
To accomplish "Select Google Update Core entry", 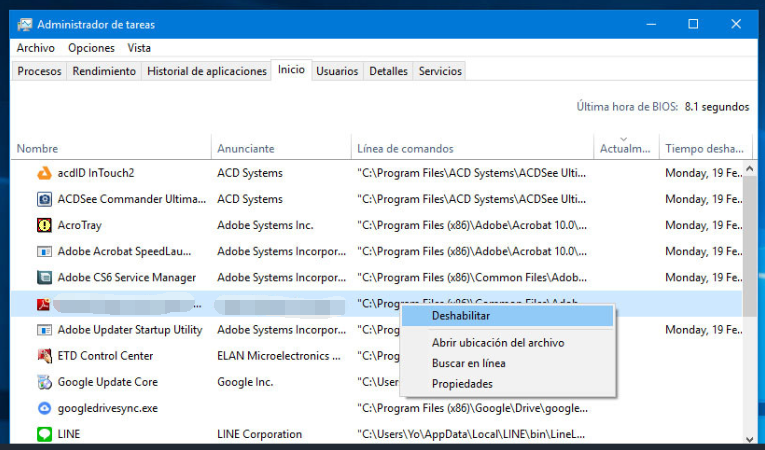I will tap(108, 382).
